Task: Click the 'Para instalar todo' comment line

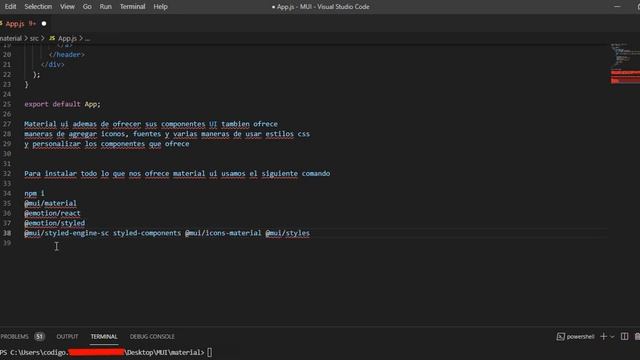Action: [177, 173]
